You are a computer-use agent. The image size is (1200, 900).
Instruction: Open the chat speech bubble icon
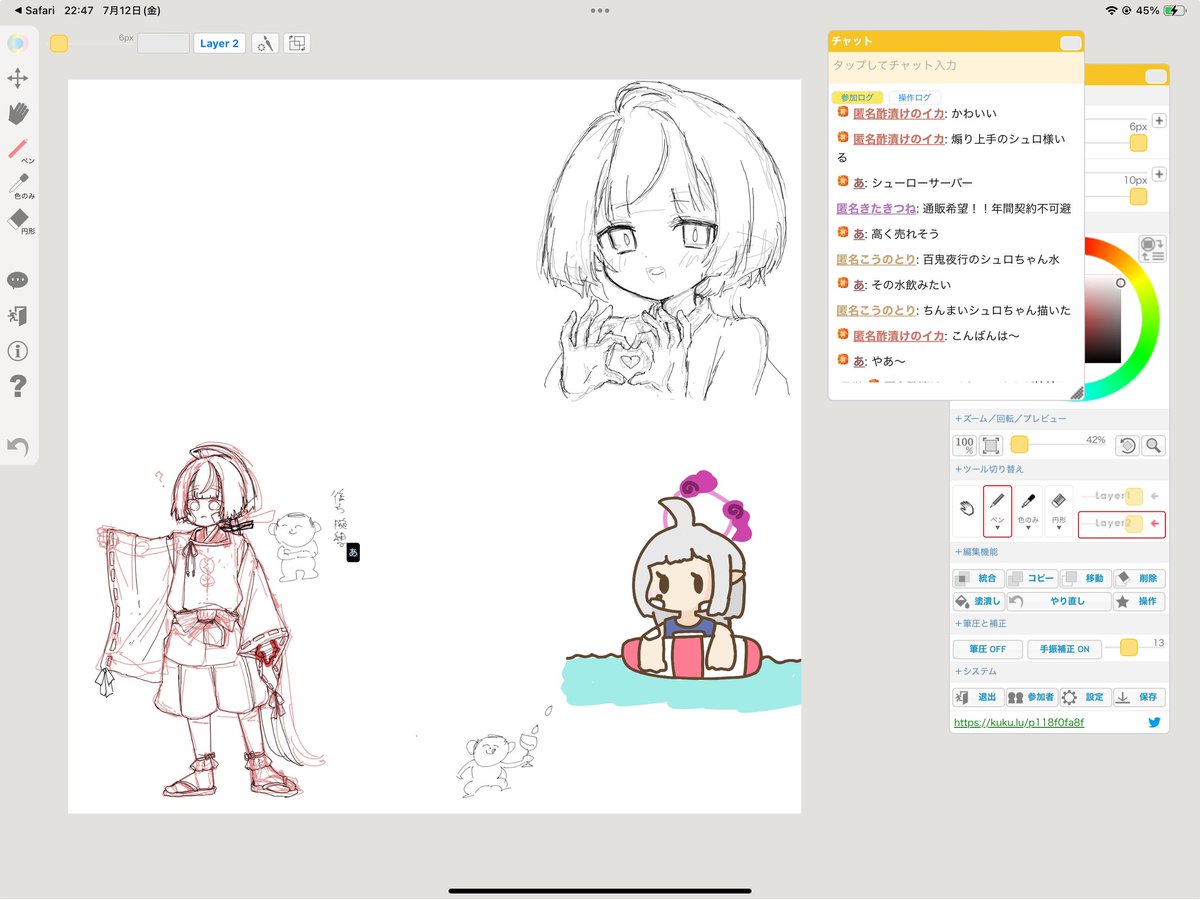18,280
